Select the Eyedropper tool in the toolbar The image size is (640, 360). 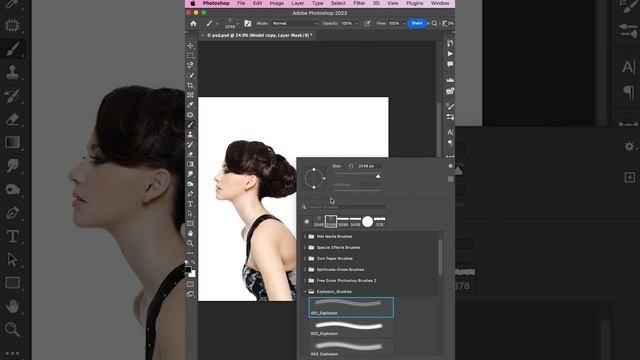point(190,105)
